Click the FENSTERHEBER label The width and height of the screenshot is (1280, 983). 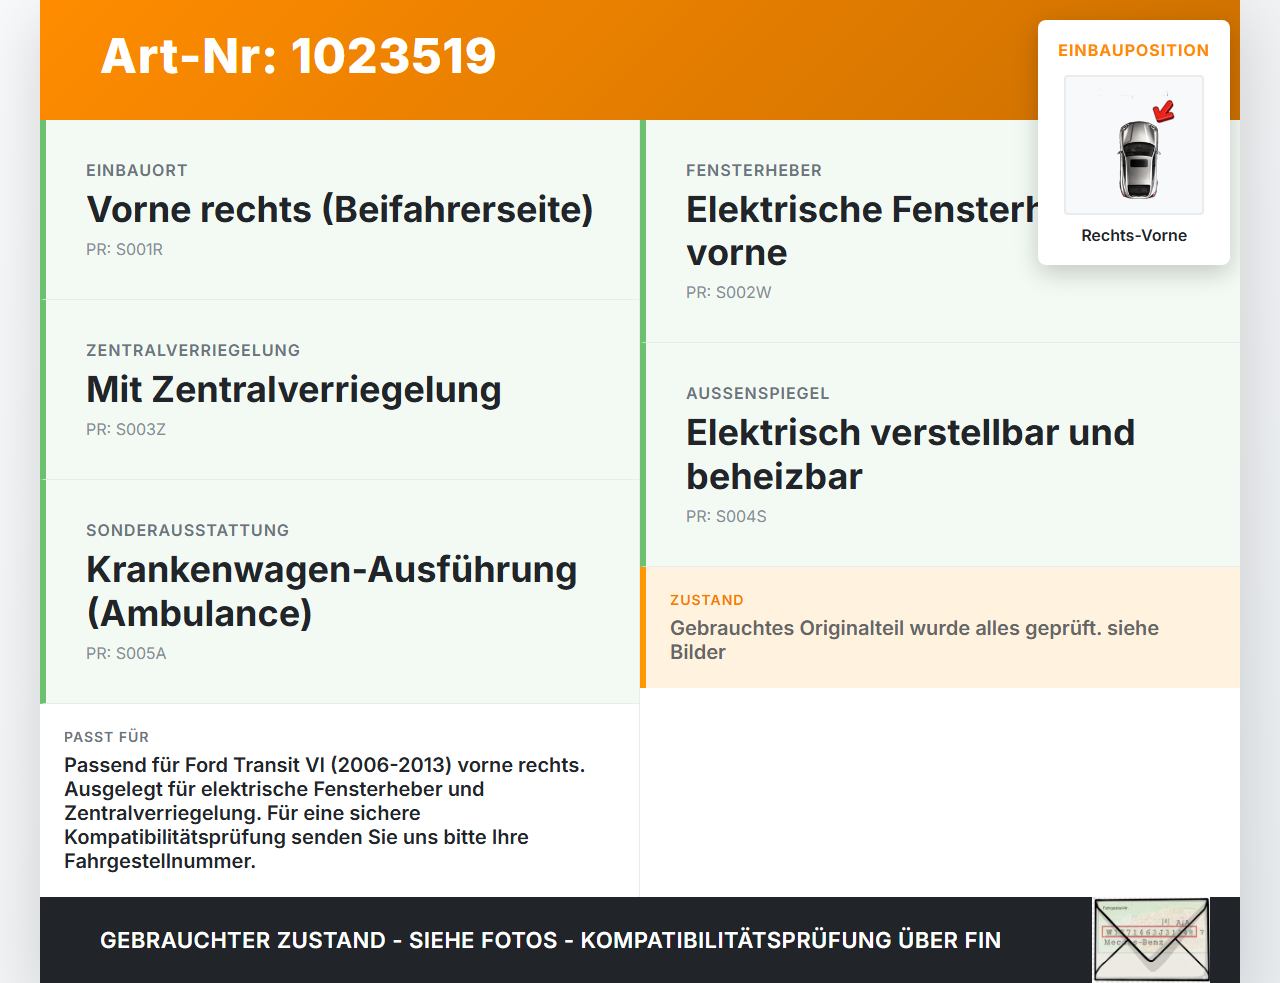point(754,170)
